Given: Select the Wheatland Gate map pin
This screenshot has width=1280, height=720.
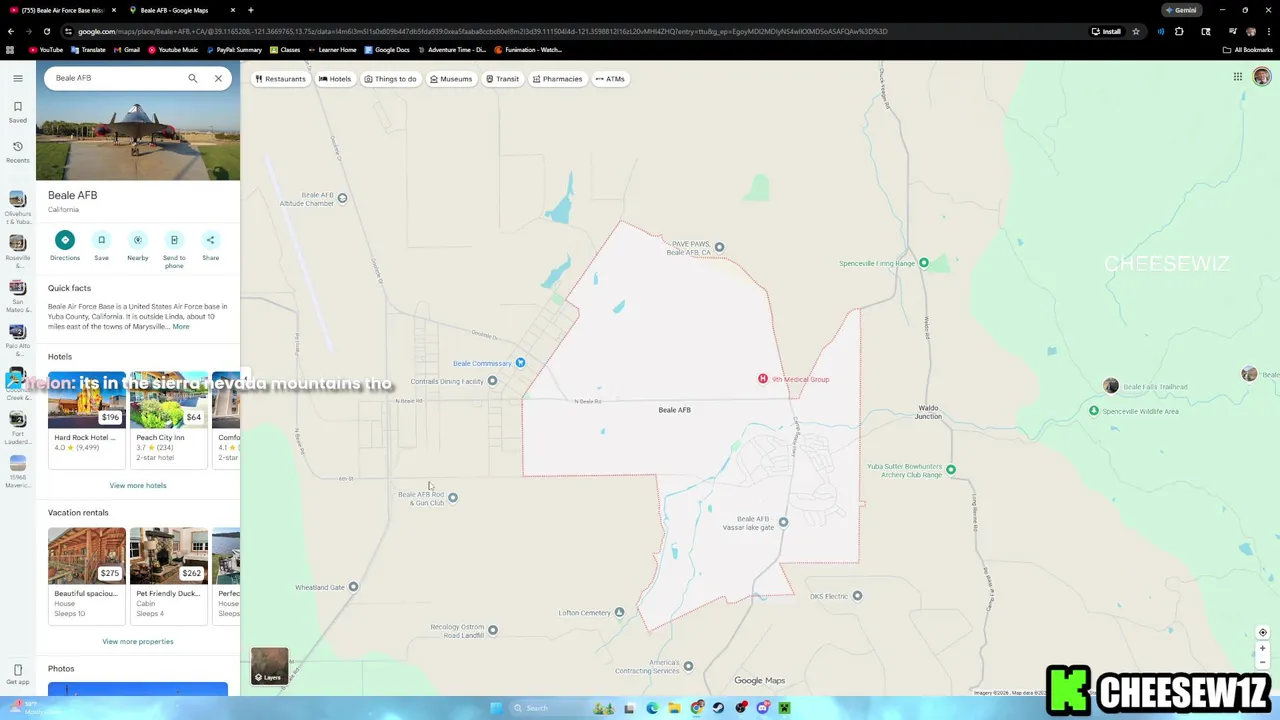Looking at the screenshot, I should (353, 587).
